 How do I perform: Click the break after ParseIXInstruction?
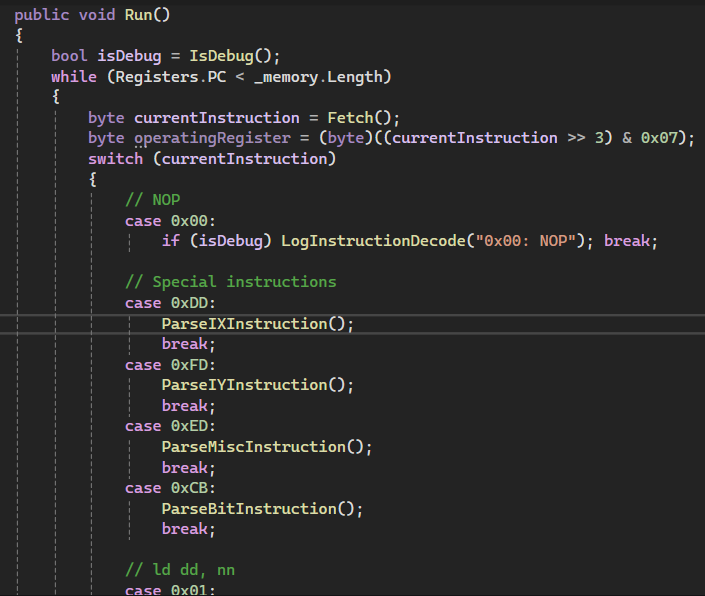click(185, 344)
